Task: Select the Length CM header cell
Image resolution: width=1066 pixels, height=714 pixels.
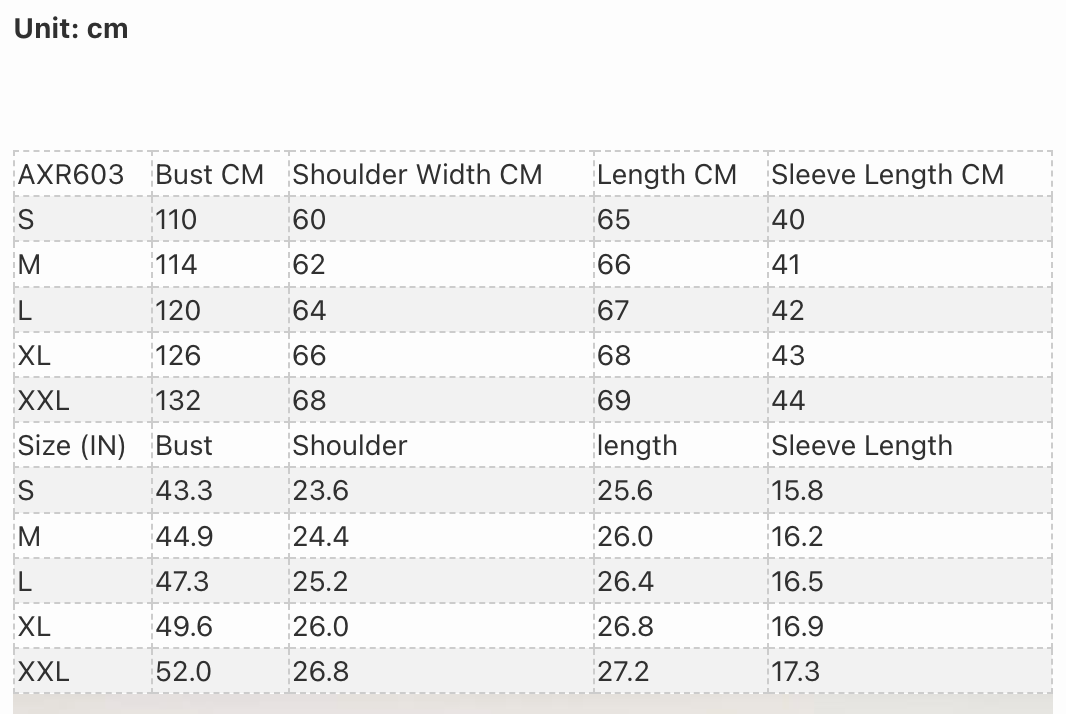Action: point(681,175)
